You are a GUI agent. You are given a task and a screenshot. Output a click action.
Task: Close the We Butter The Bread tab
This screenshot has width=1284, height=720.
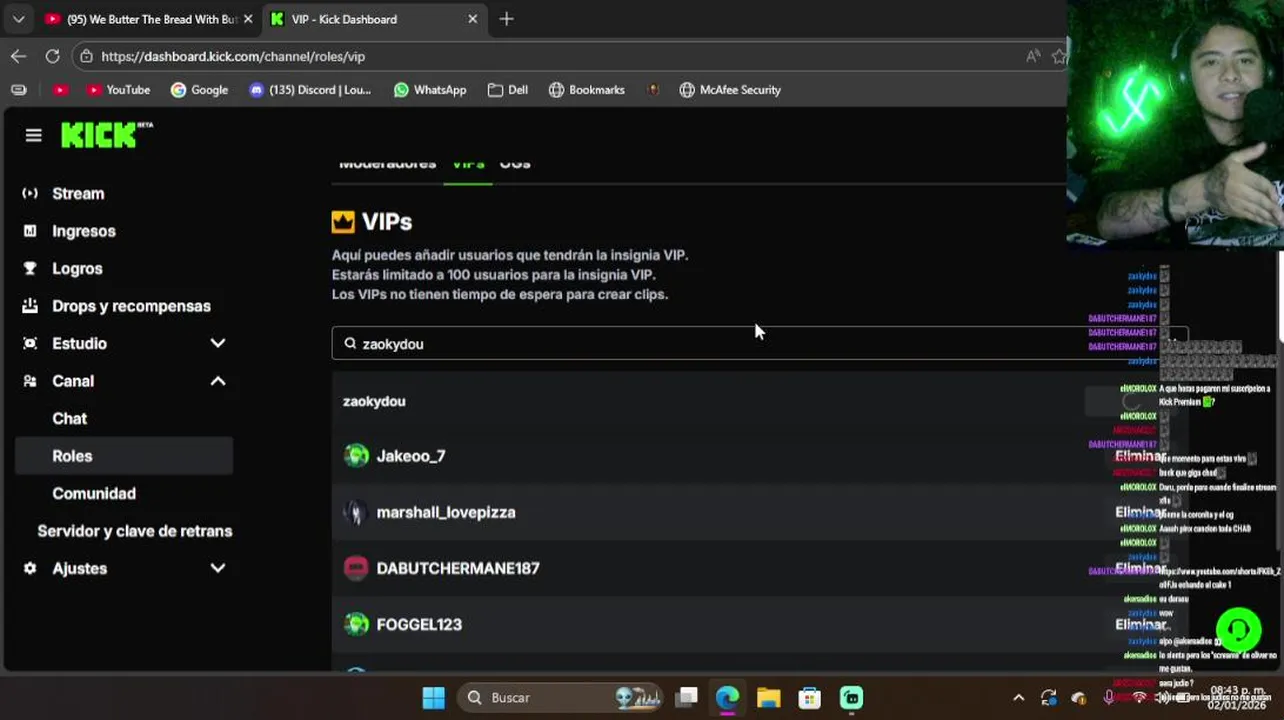pyautogui.click(x=248, y=19)
